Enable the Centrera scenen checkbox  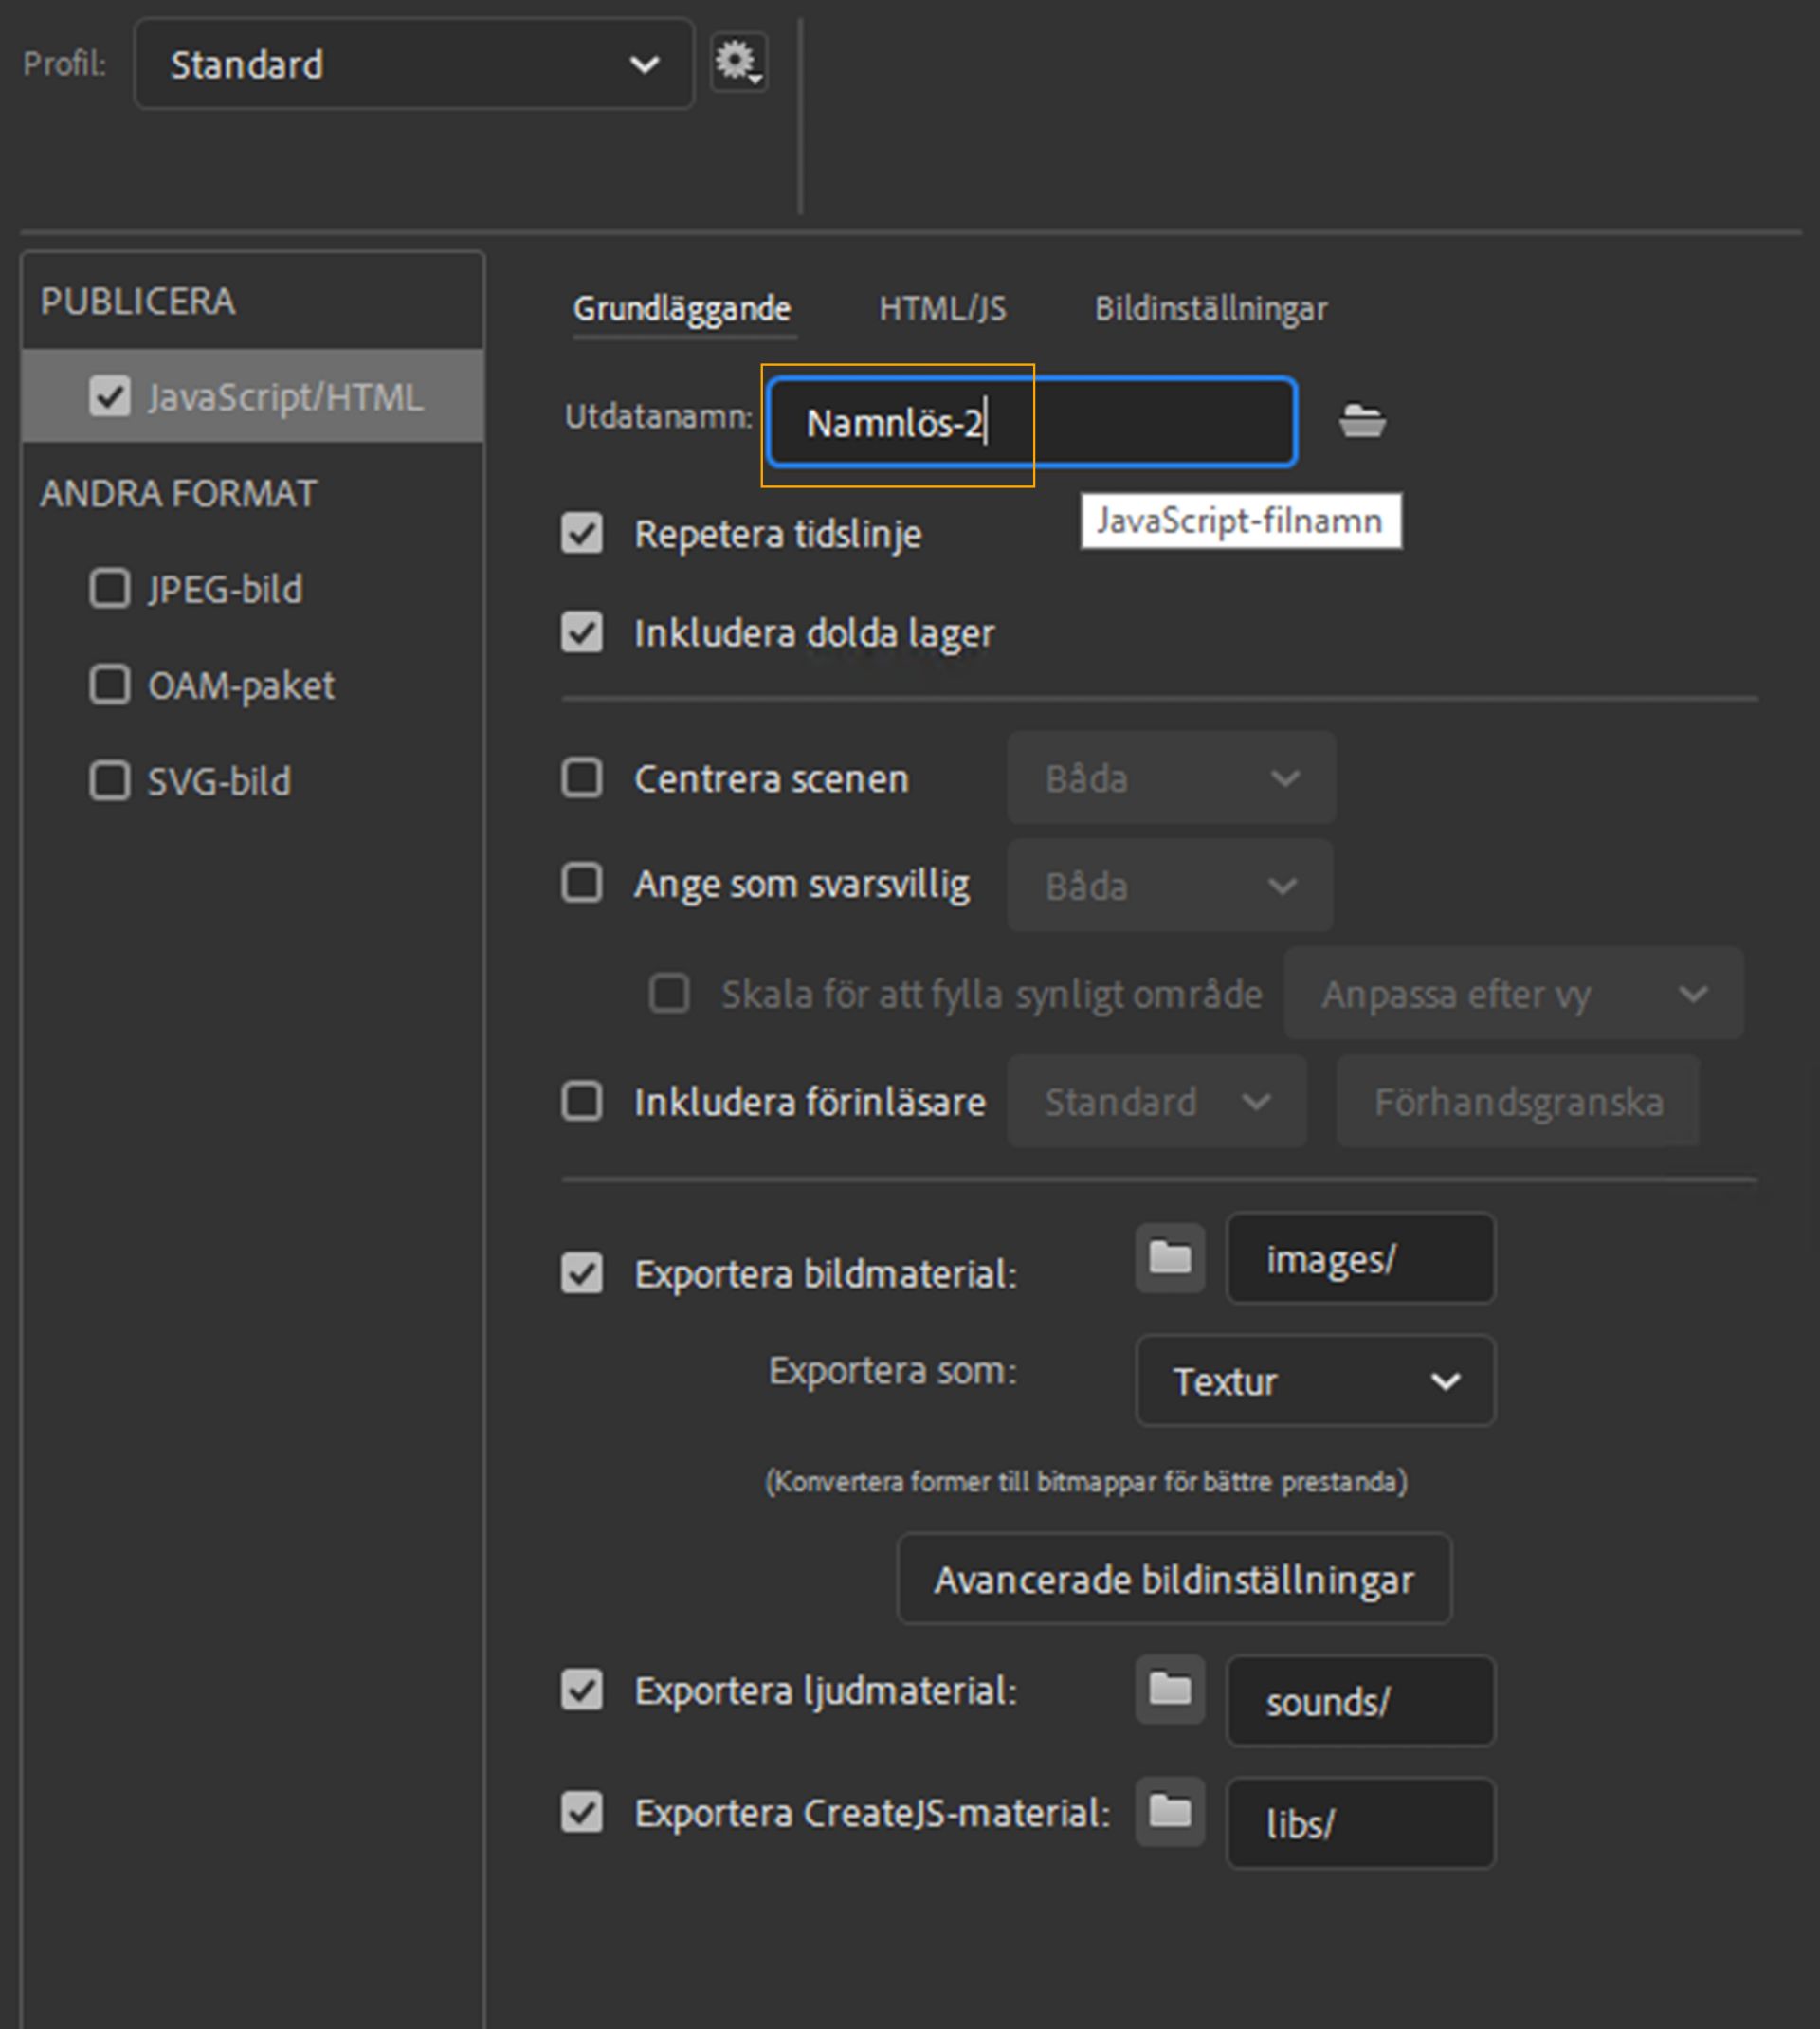[582, 778]
